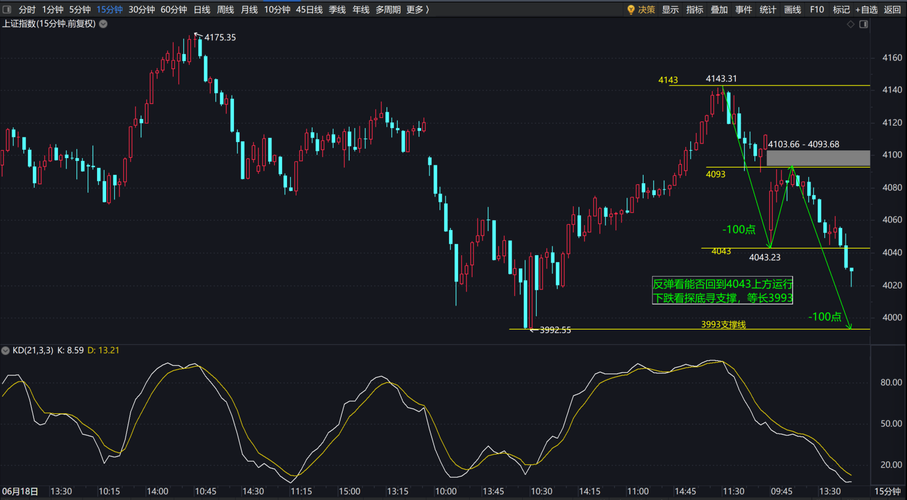Open the 上证指数 chart dropdown arrow

(102, 24)
